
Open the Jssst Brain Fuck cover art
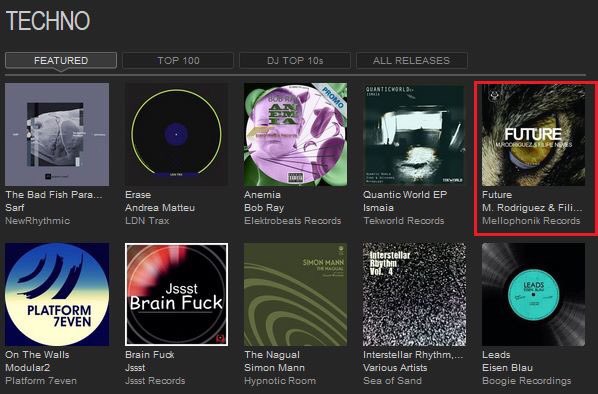tap(176, 294)
